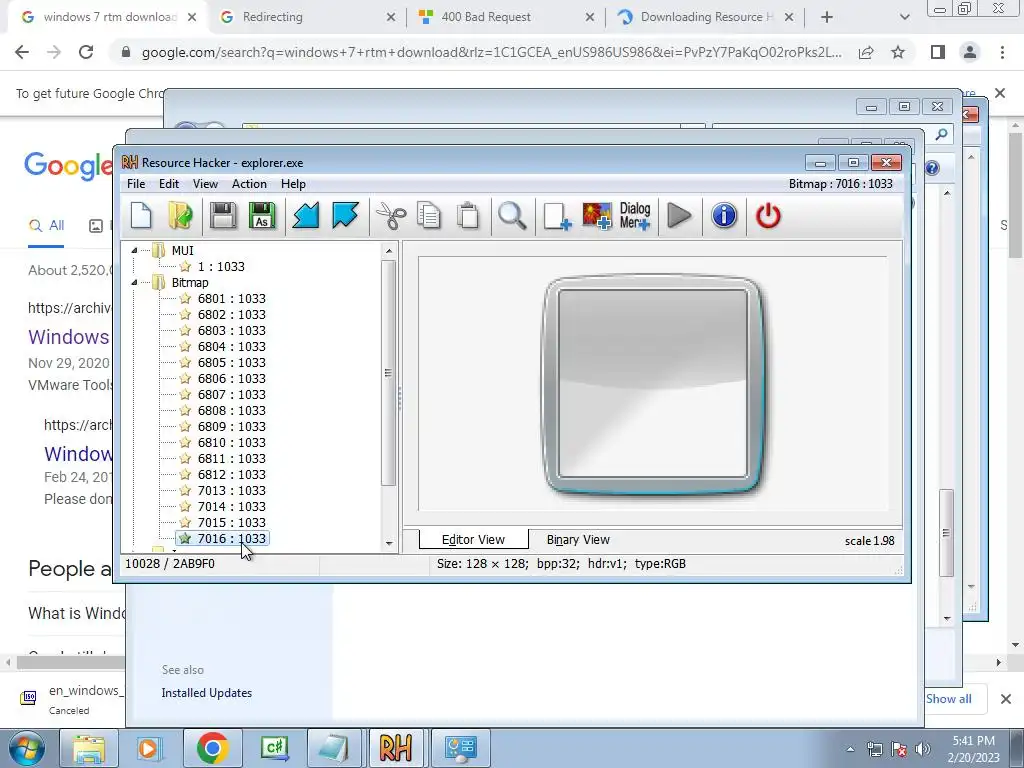1024x768 pixels.
Task: Open Find with the magnifier icon
Action: pyautogui.click(x=512, y=216)
